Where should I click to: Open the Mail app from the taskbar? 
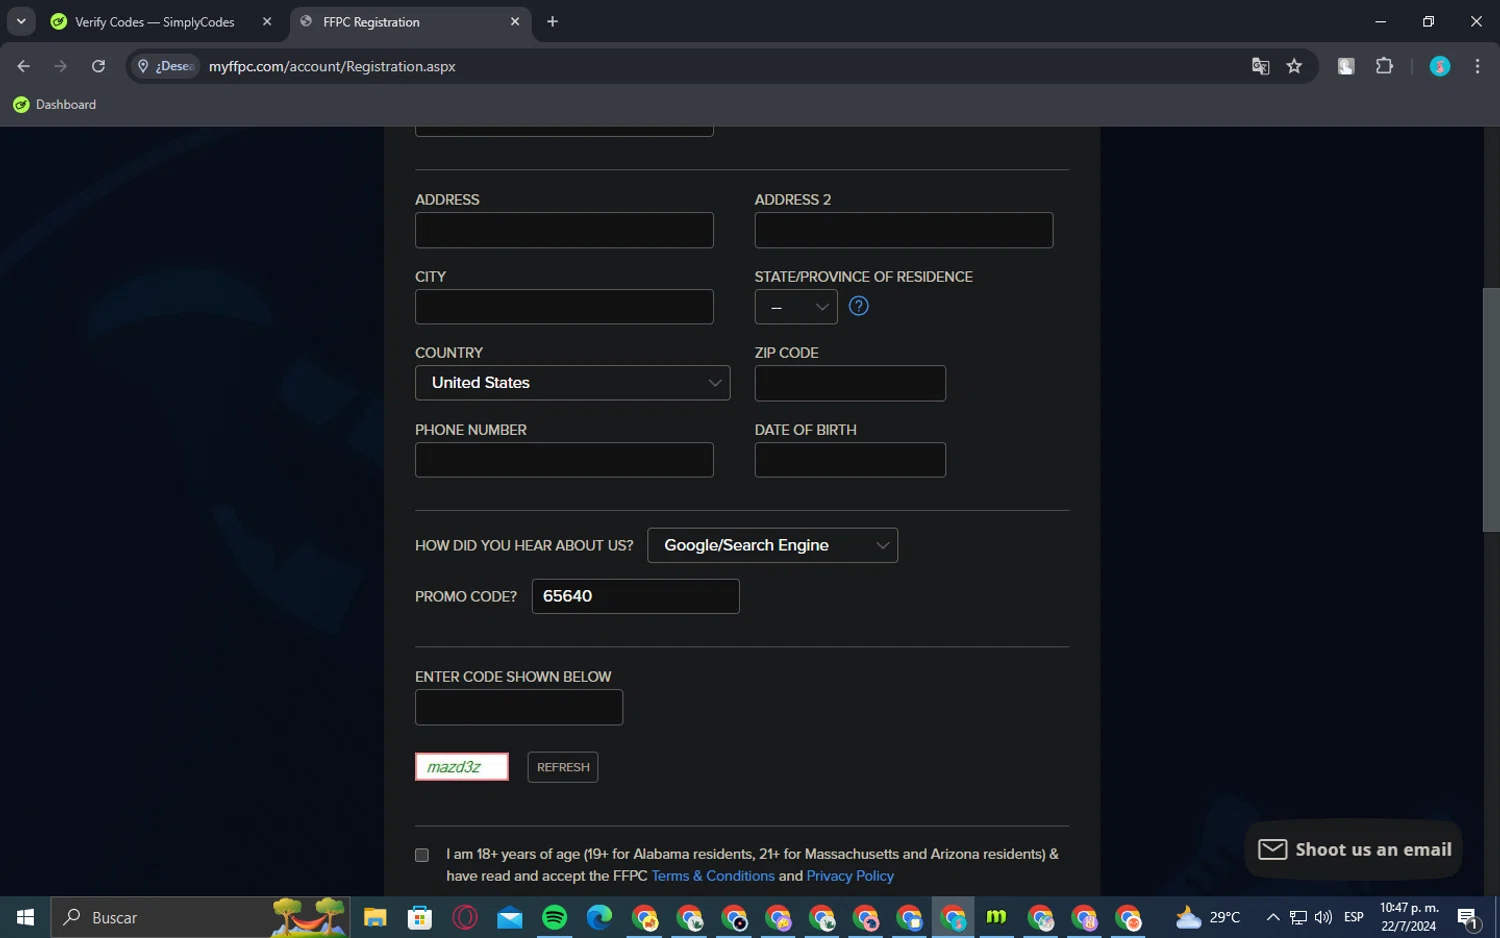(x=510, y=917)
